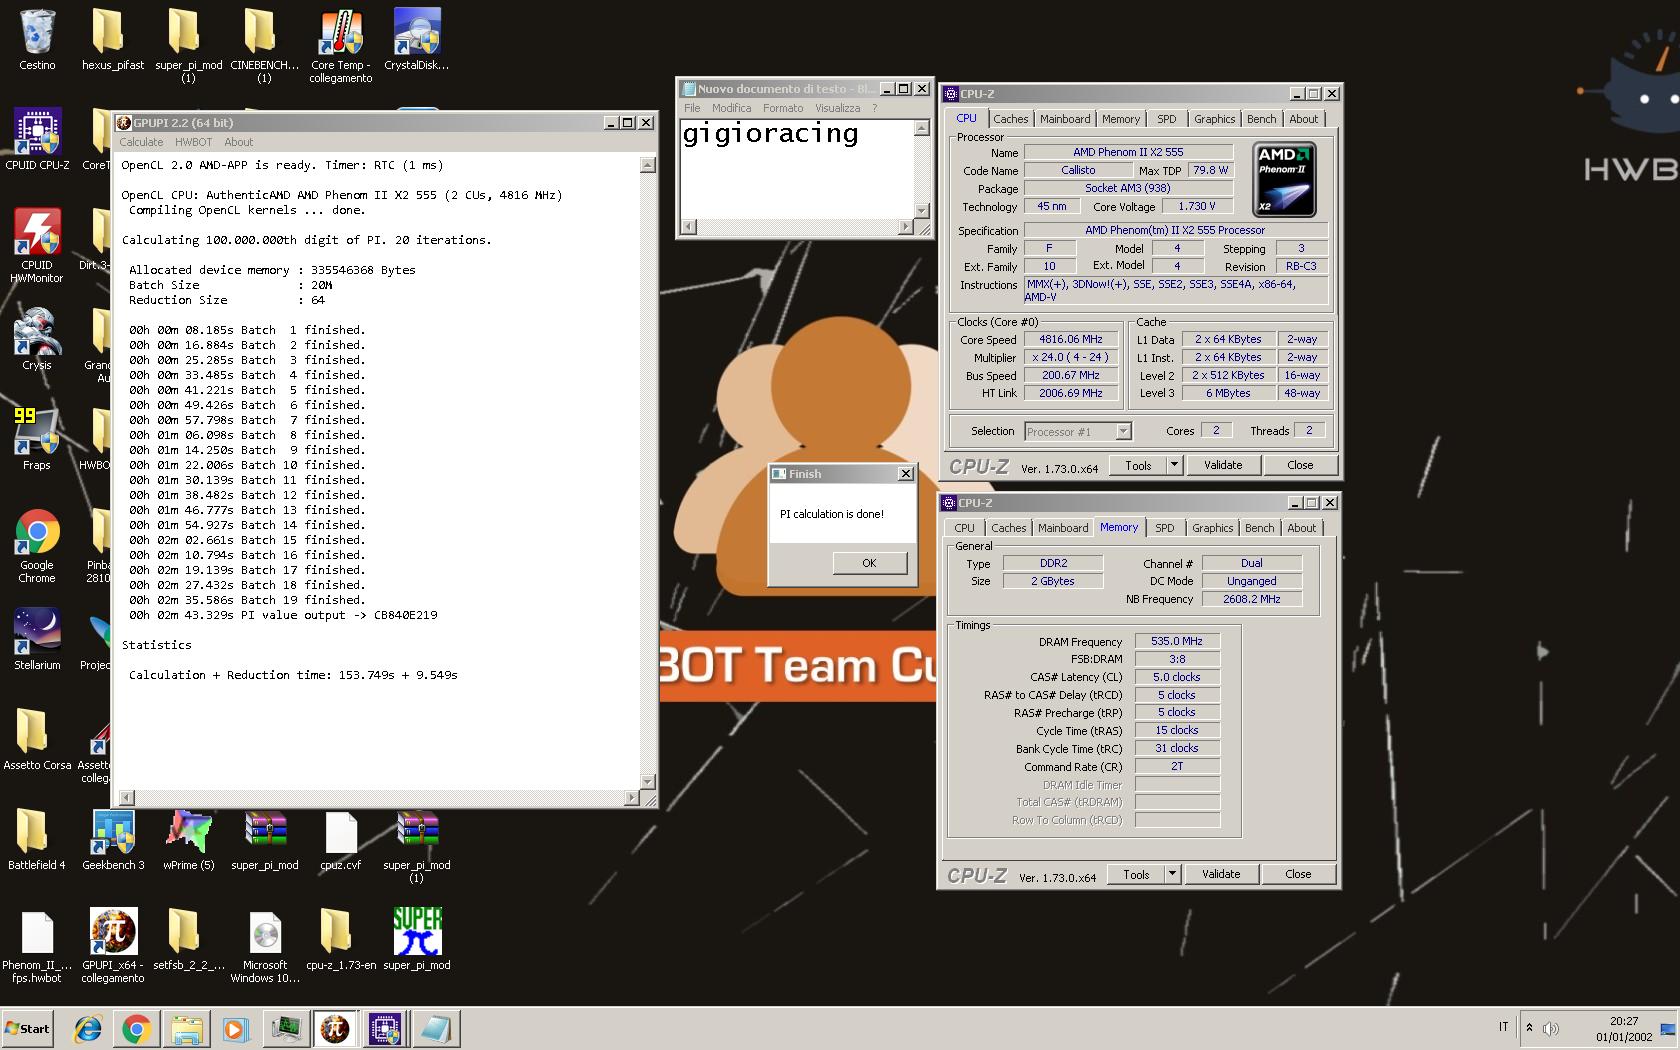Switch to Caches tab in upper CPU-Z
The image size is (1680, 1050).
(1010, 119)
